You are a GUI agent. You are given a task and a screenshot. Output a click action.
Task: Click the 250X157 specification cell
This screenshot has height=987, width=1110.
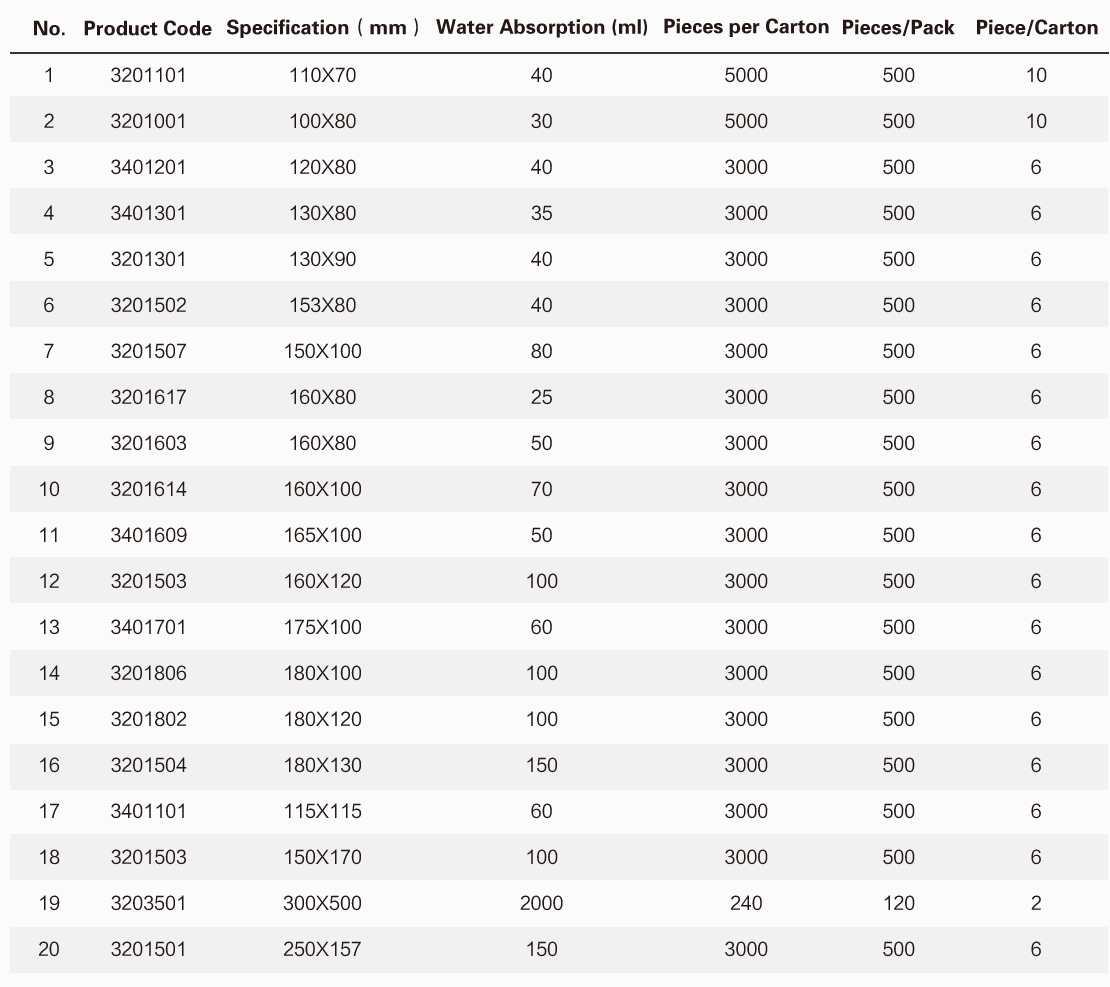322,949
